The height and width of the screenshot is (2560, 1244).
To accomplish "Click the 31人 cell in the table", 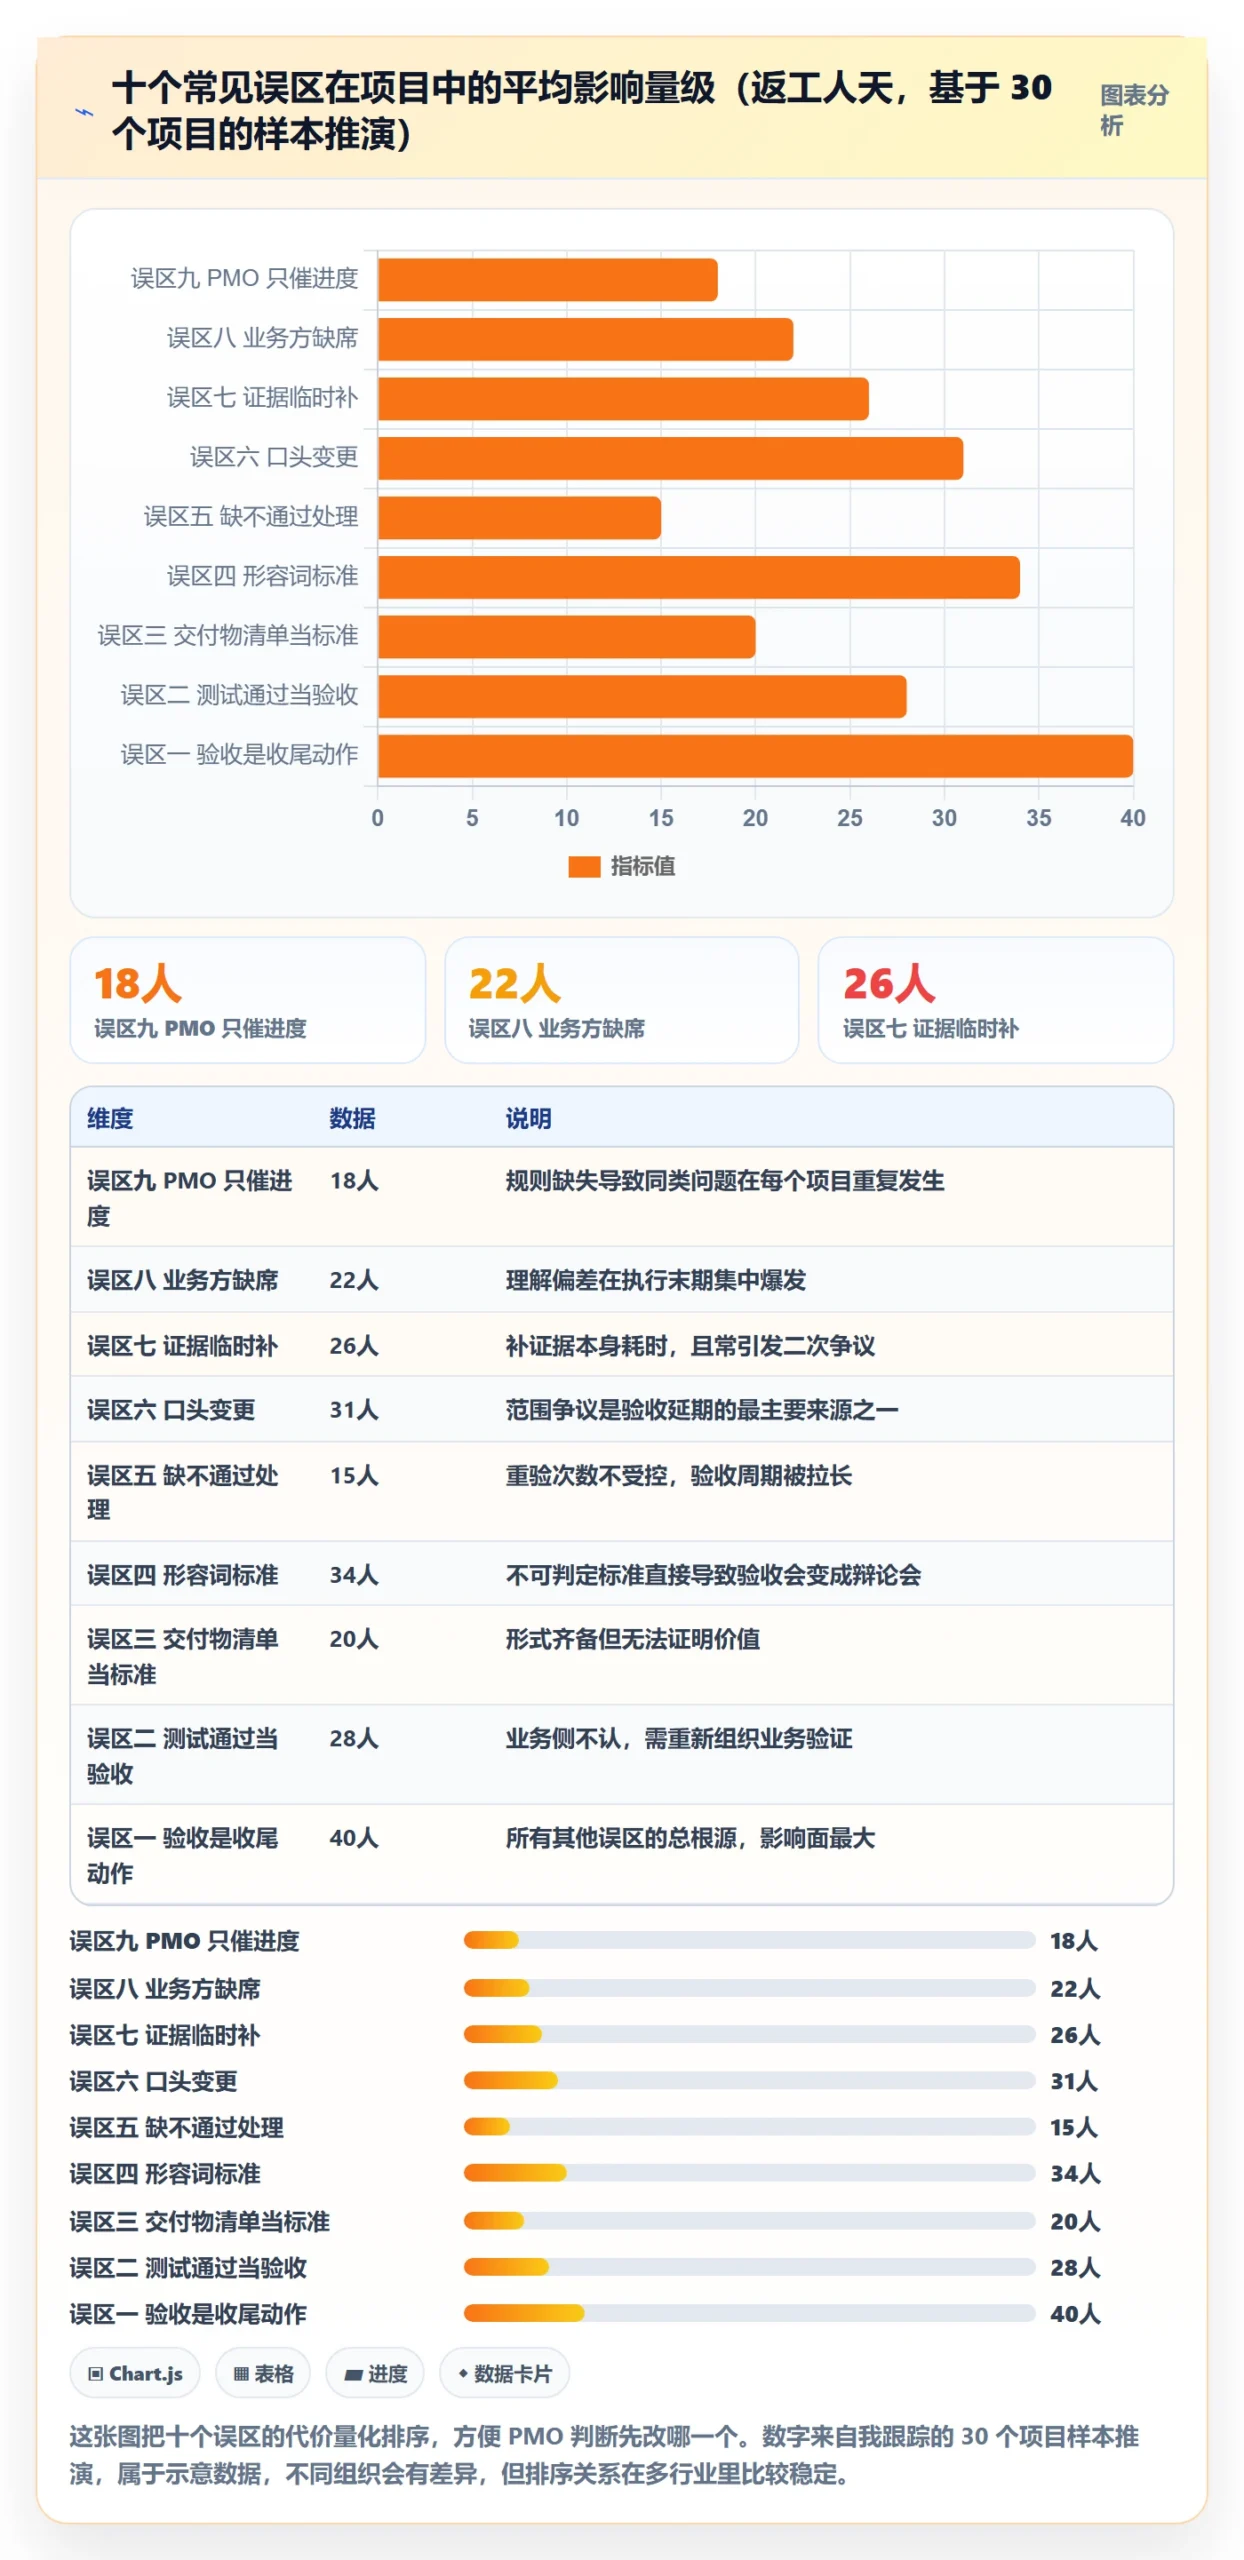I will [354, 1409].
